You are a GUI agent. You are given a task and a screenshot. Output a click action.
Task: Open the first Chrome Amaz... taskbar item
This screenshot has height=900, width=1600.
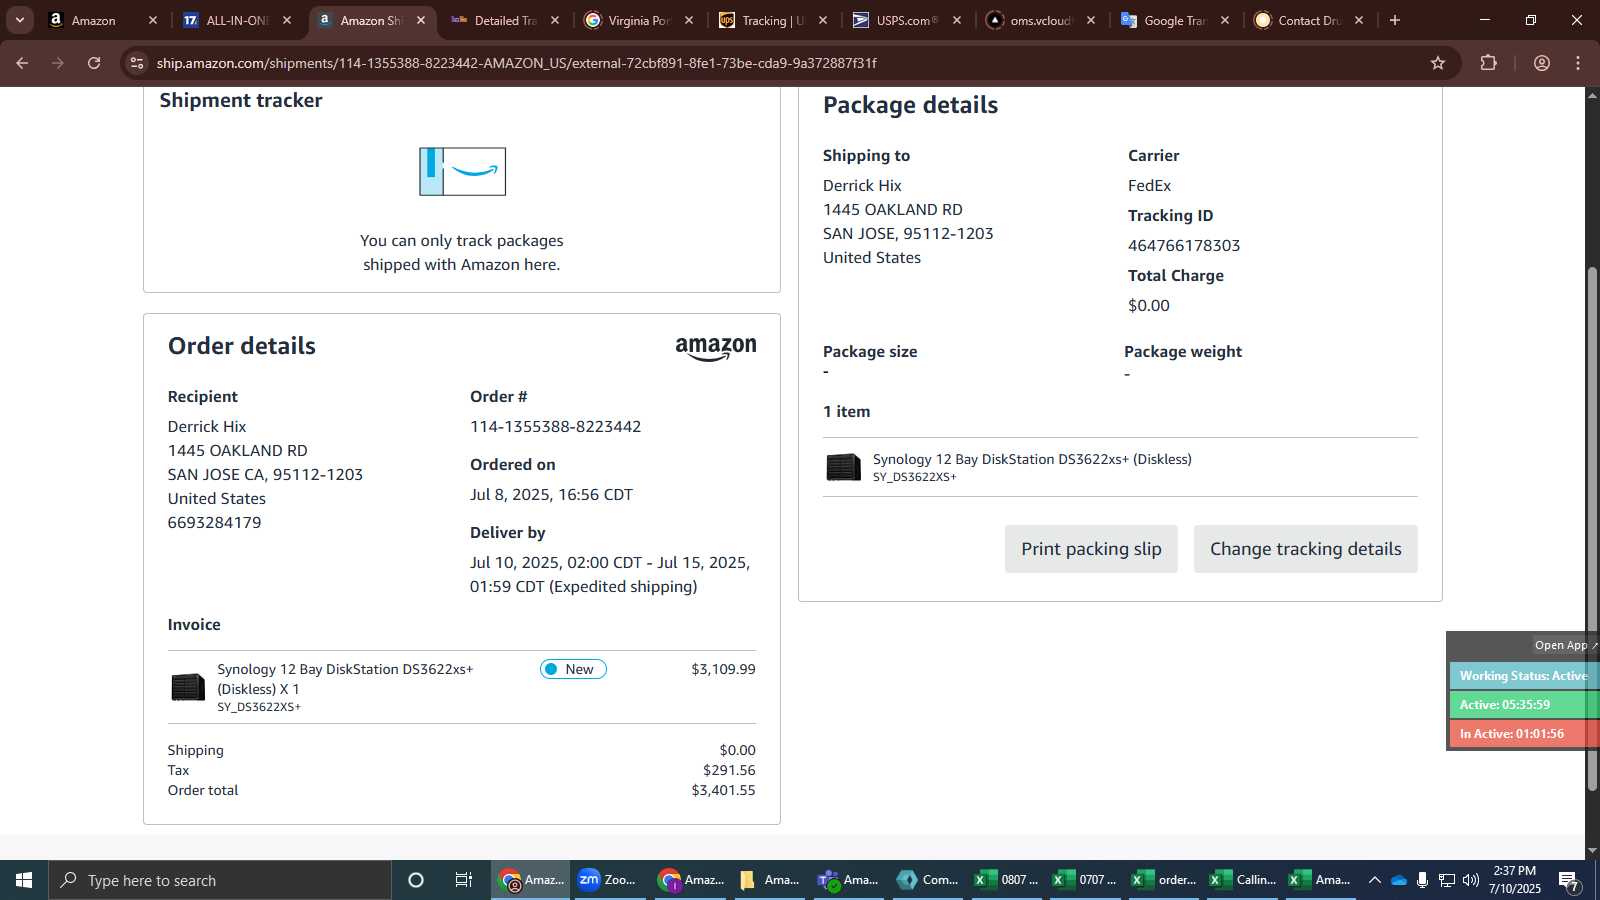click(x=531, y=880)
